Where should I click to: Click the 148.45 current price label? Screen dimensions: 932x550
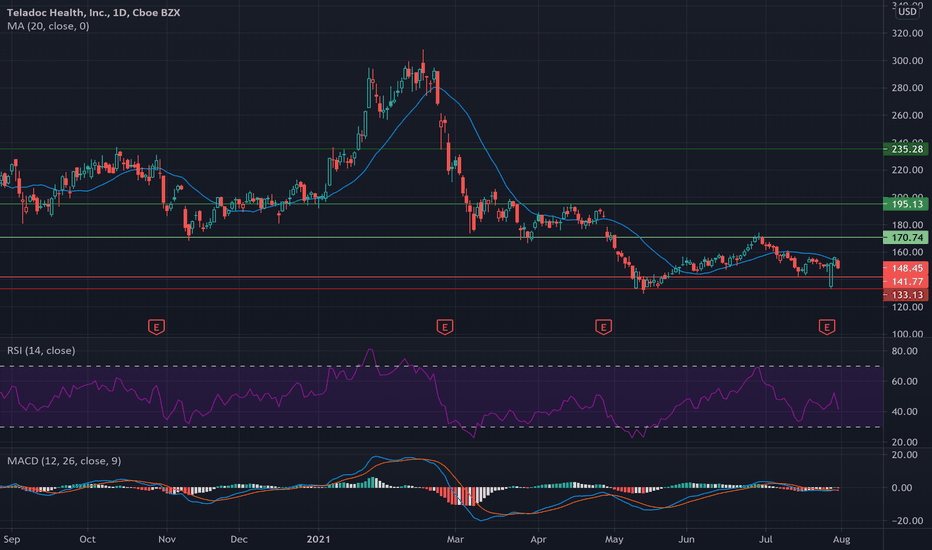[x=906, y=268]
